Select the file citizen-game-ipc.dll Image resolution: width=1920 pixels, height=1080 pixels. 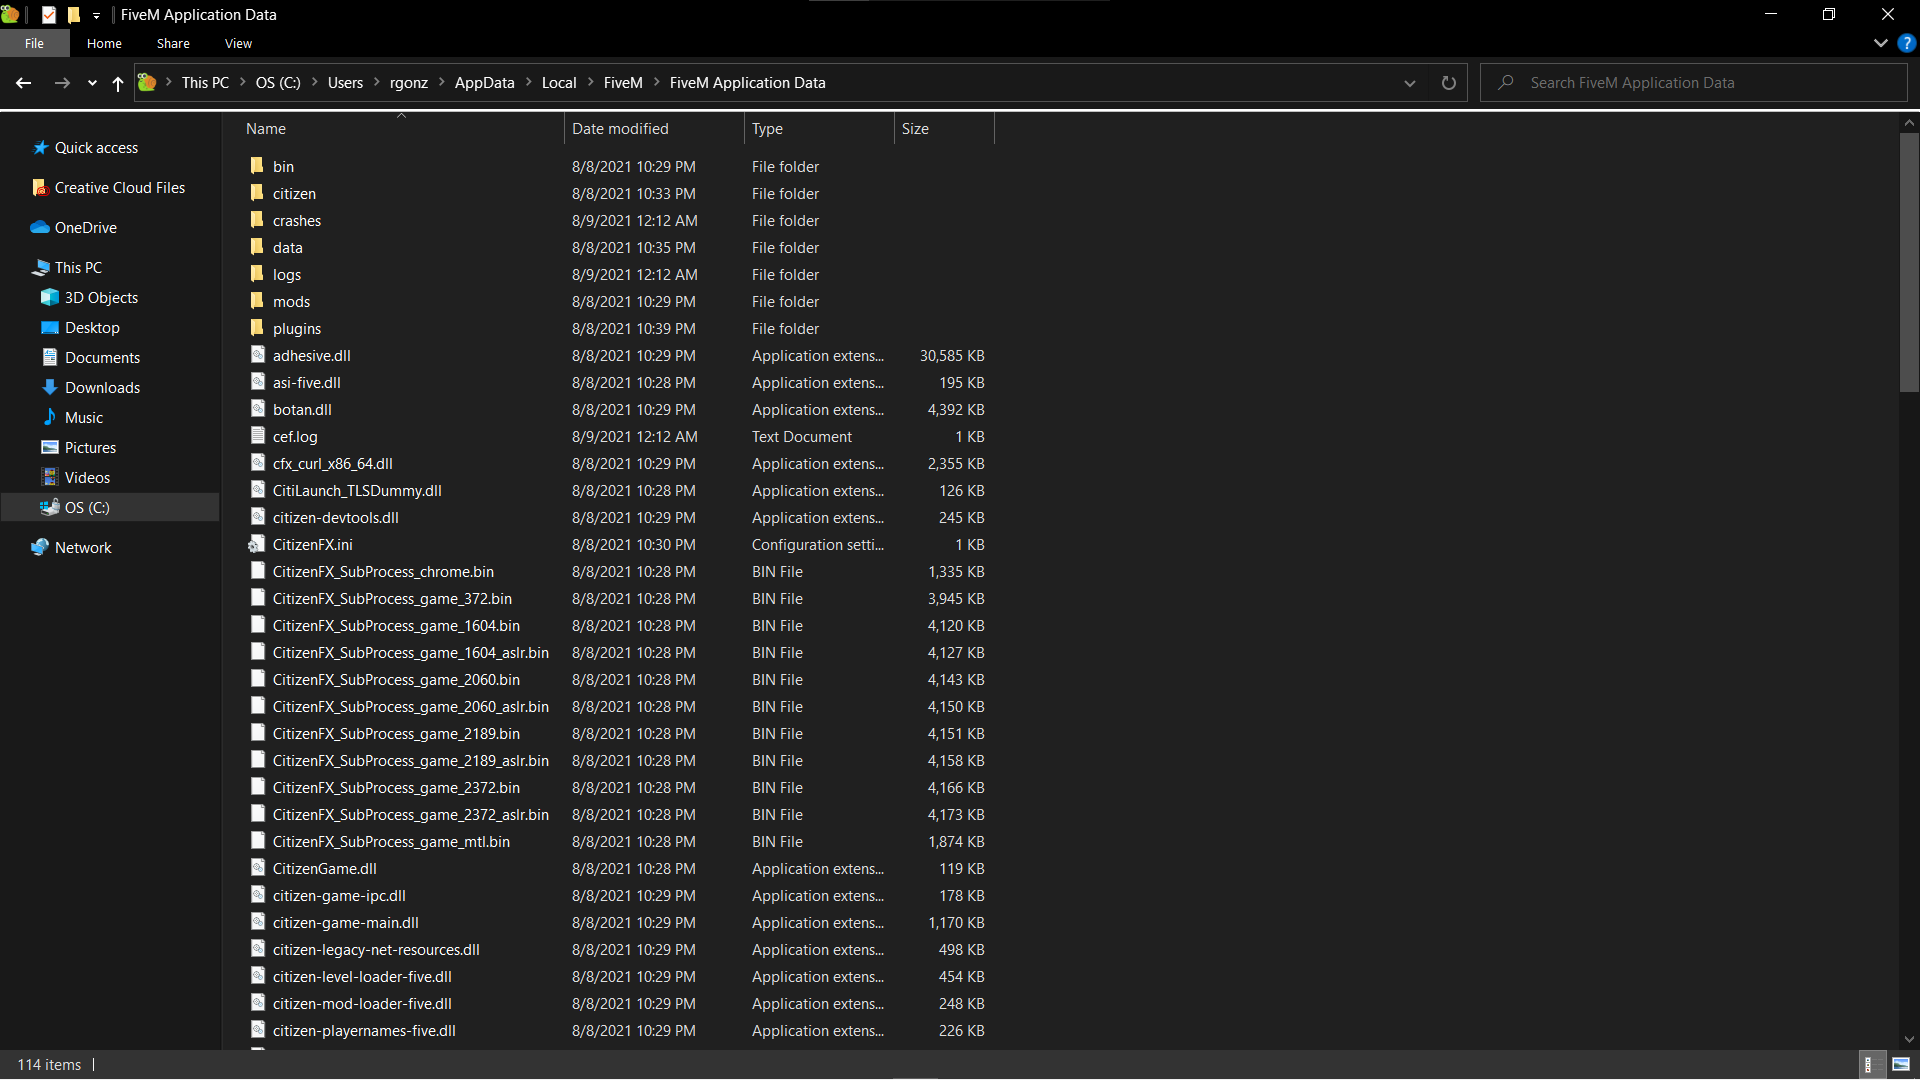point(339,895)
